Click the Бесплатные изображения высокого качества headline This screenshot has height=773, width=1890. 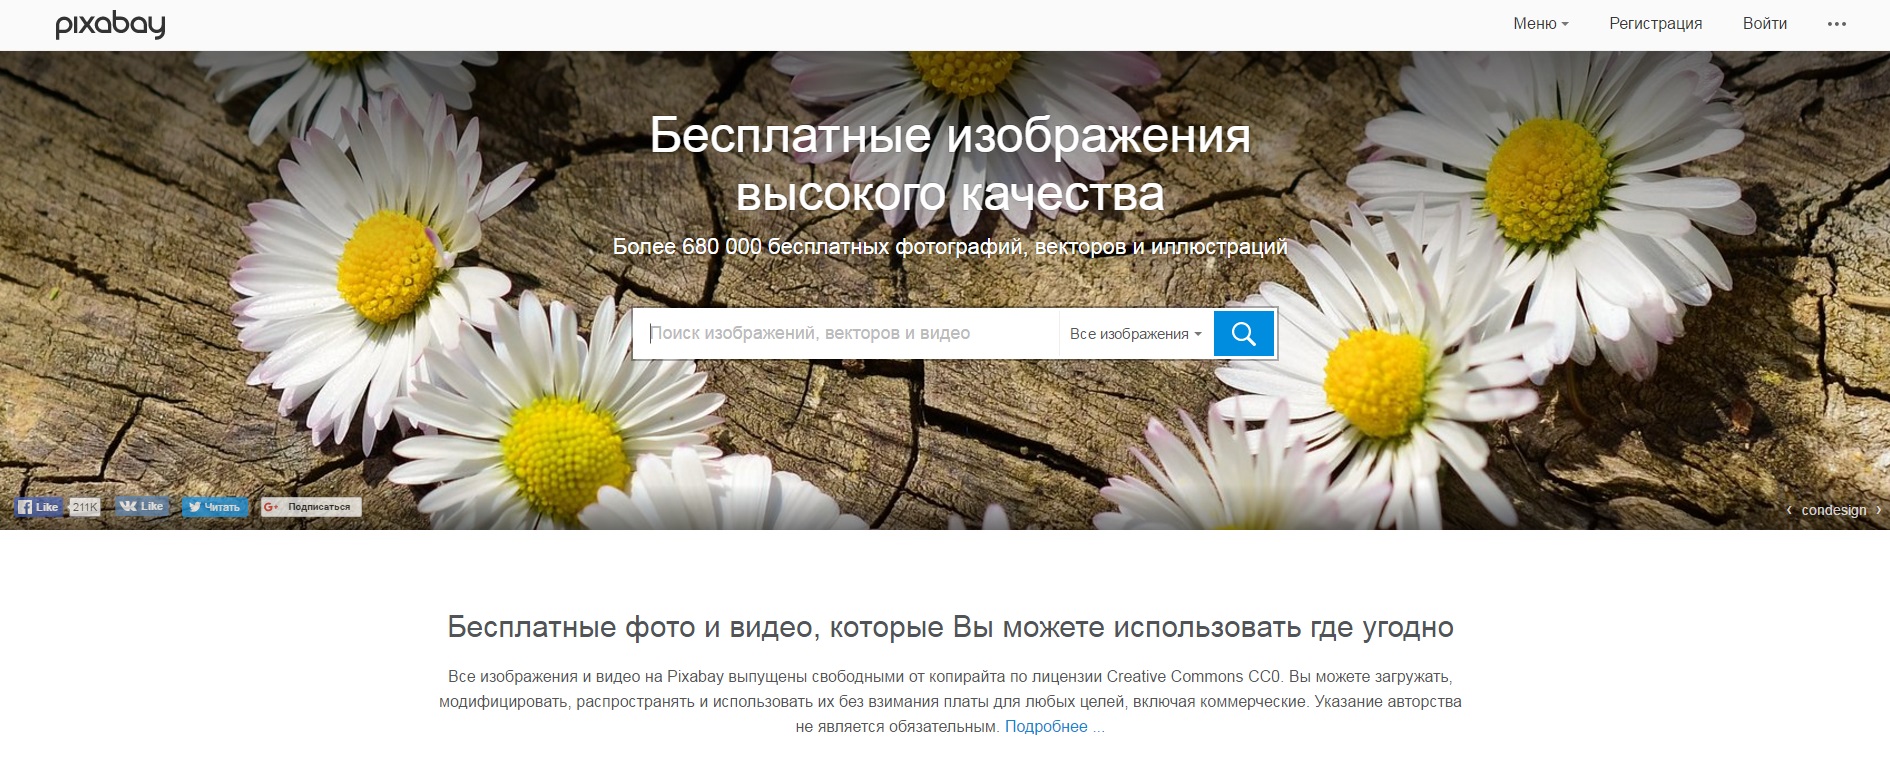point(950,164)
